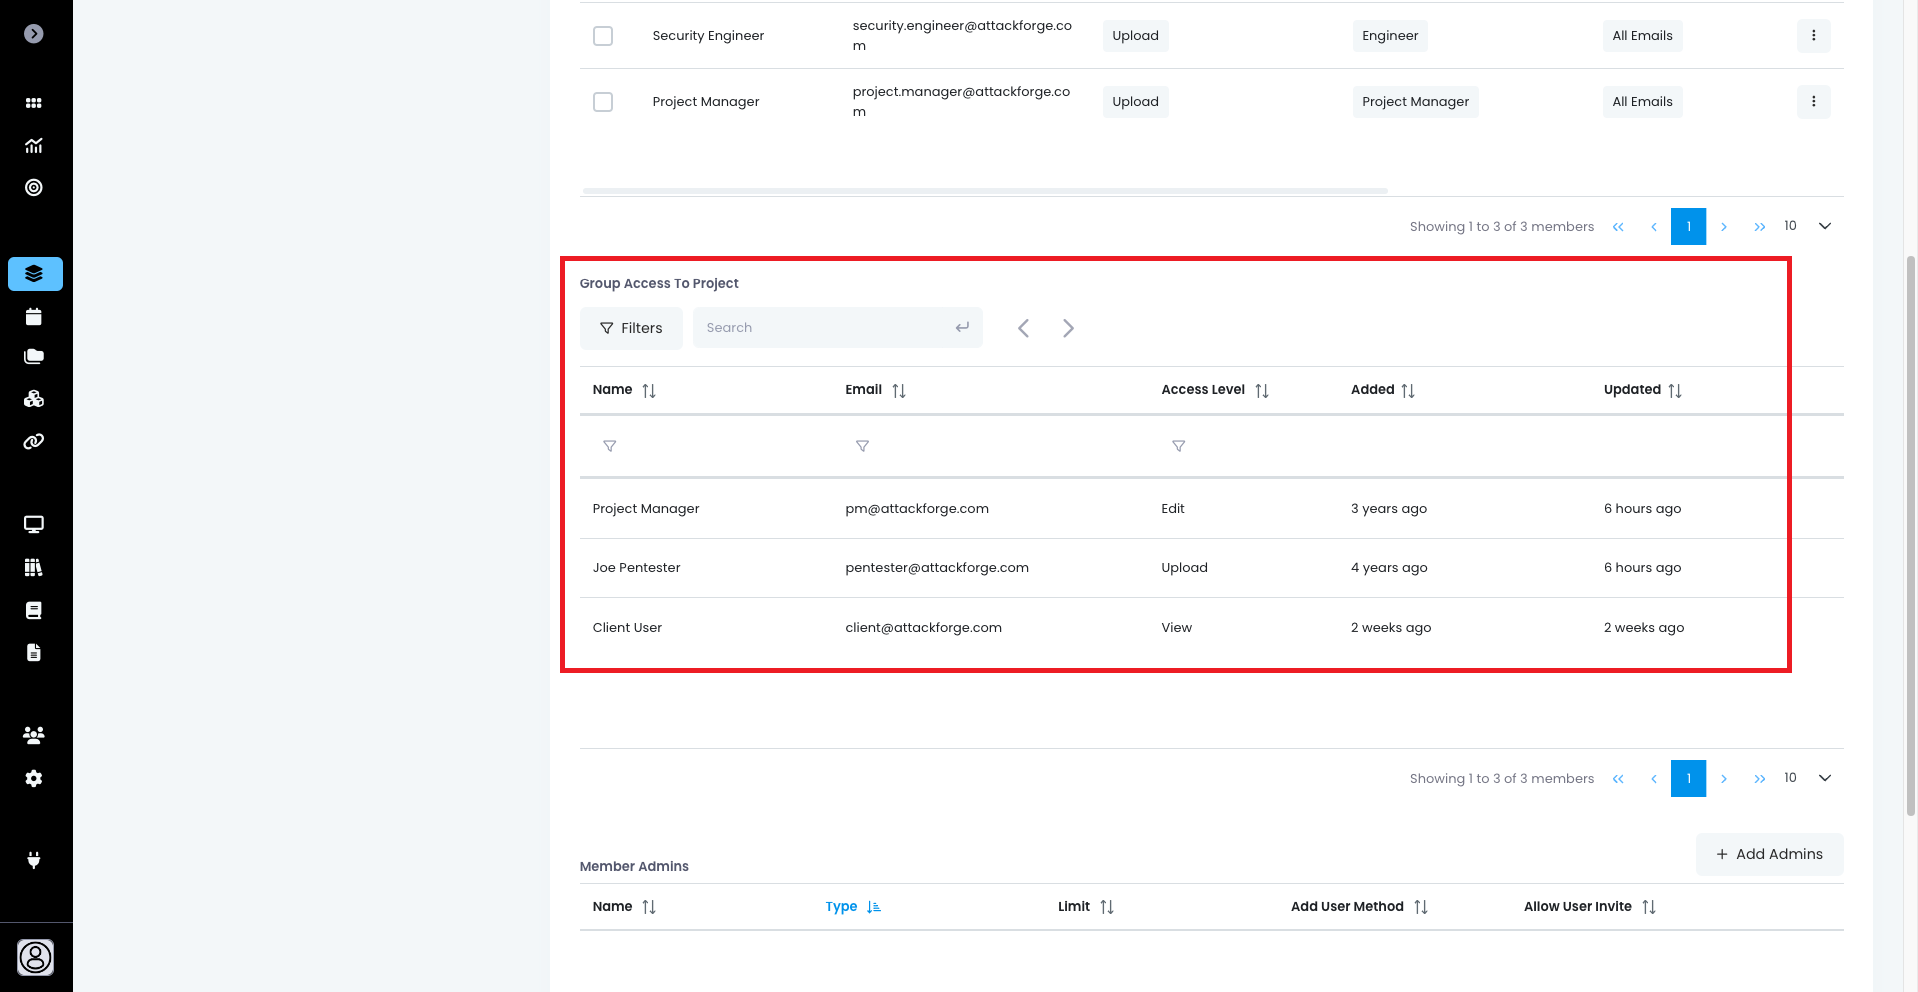1918x992 pixels.
Task: Click the horizontal scrollbar under members table
Action: pos(984,190)
